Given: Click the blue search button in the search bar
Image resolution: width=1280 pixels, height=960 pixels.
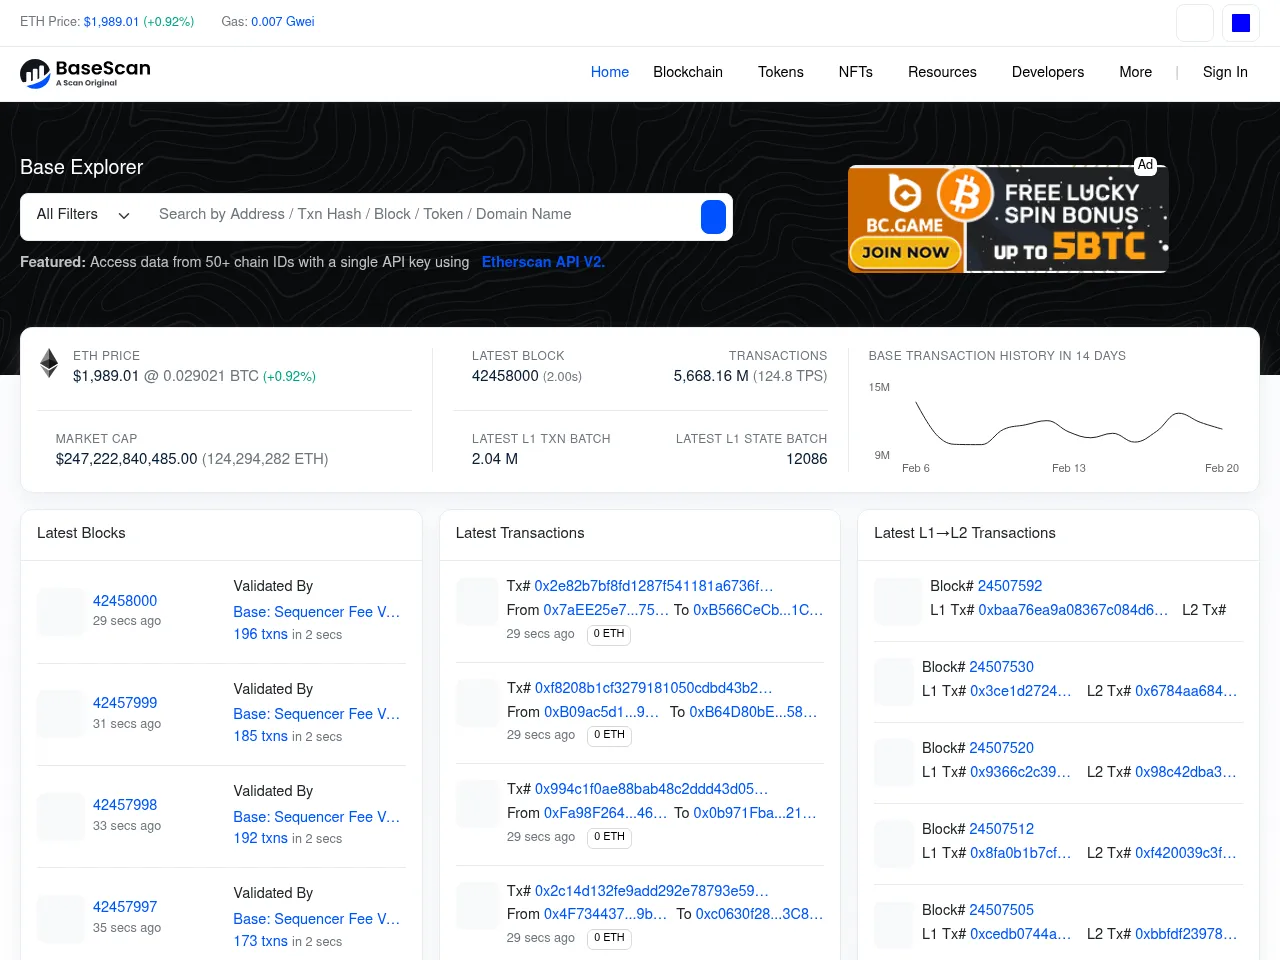Looking at the screenshot, I should coord(713,217).
